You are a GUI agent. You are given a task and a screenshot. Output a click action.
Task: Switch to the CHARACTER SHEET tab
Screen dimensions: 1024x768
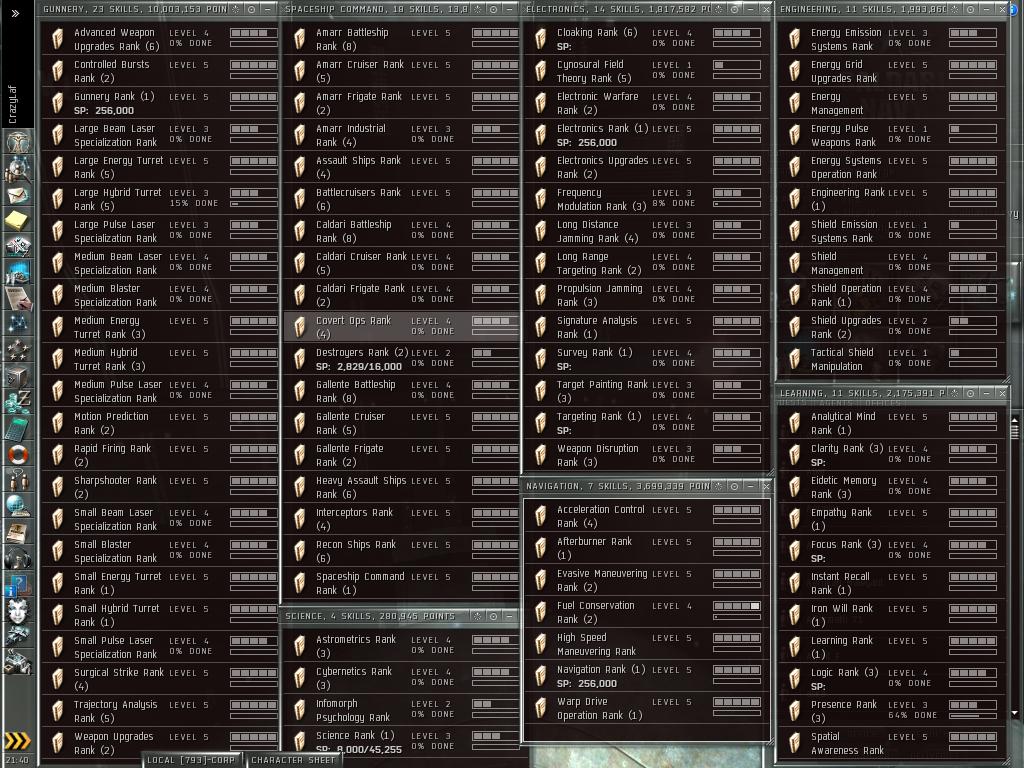(x=293, y=760)
